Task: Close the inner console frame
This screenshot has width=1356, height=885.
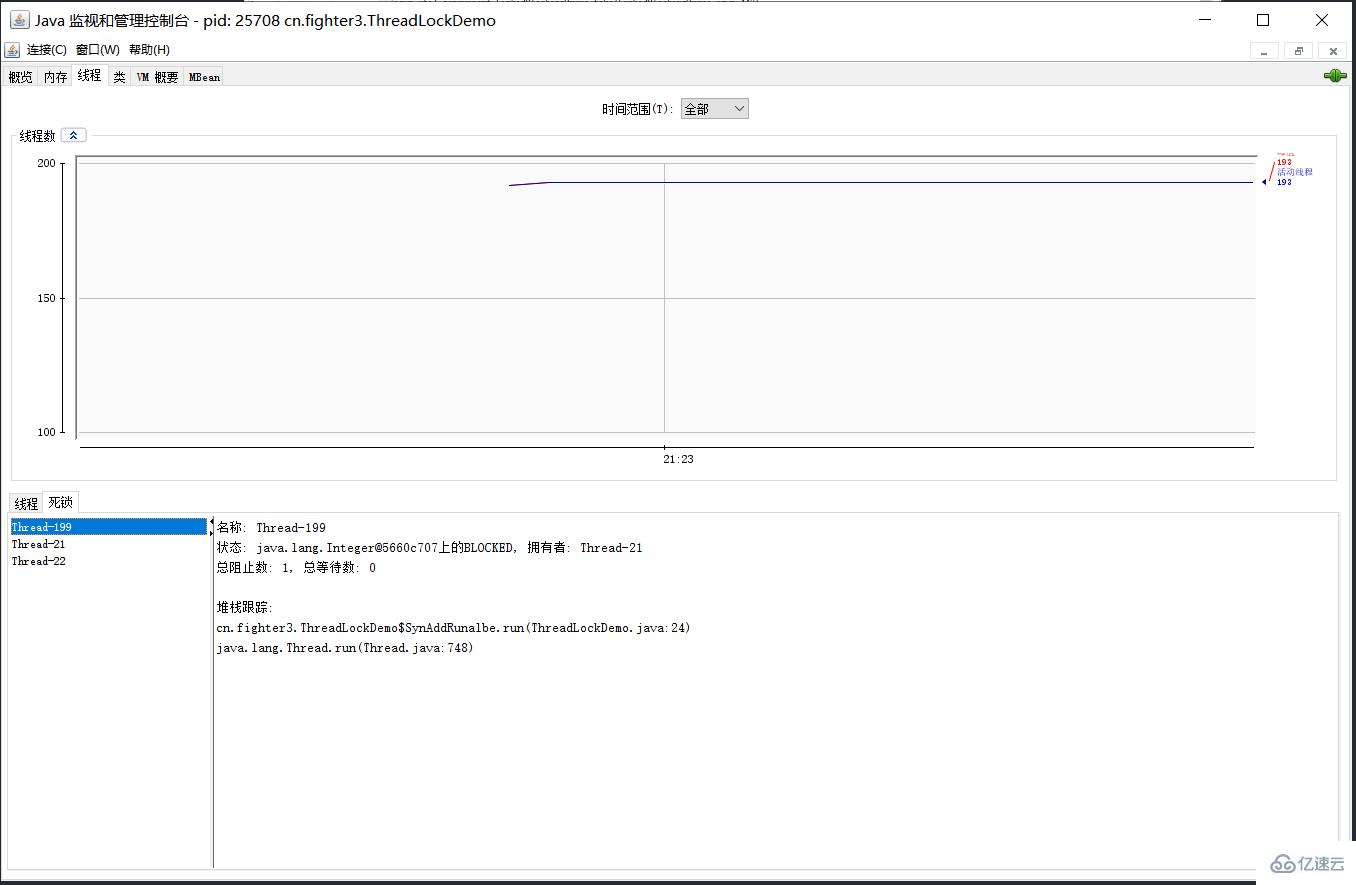Action: 1333,51
